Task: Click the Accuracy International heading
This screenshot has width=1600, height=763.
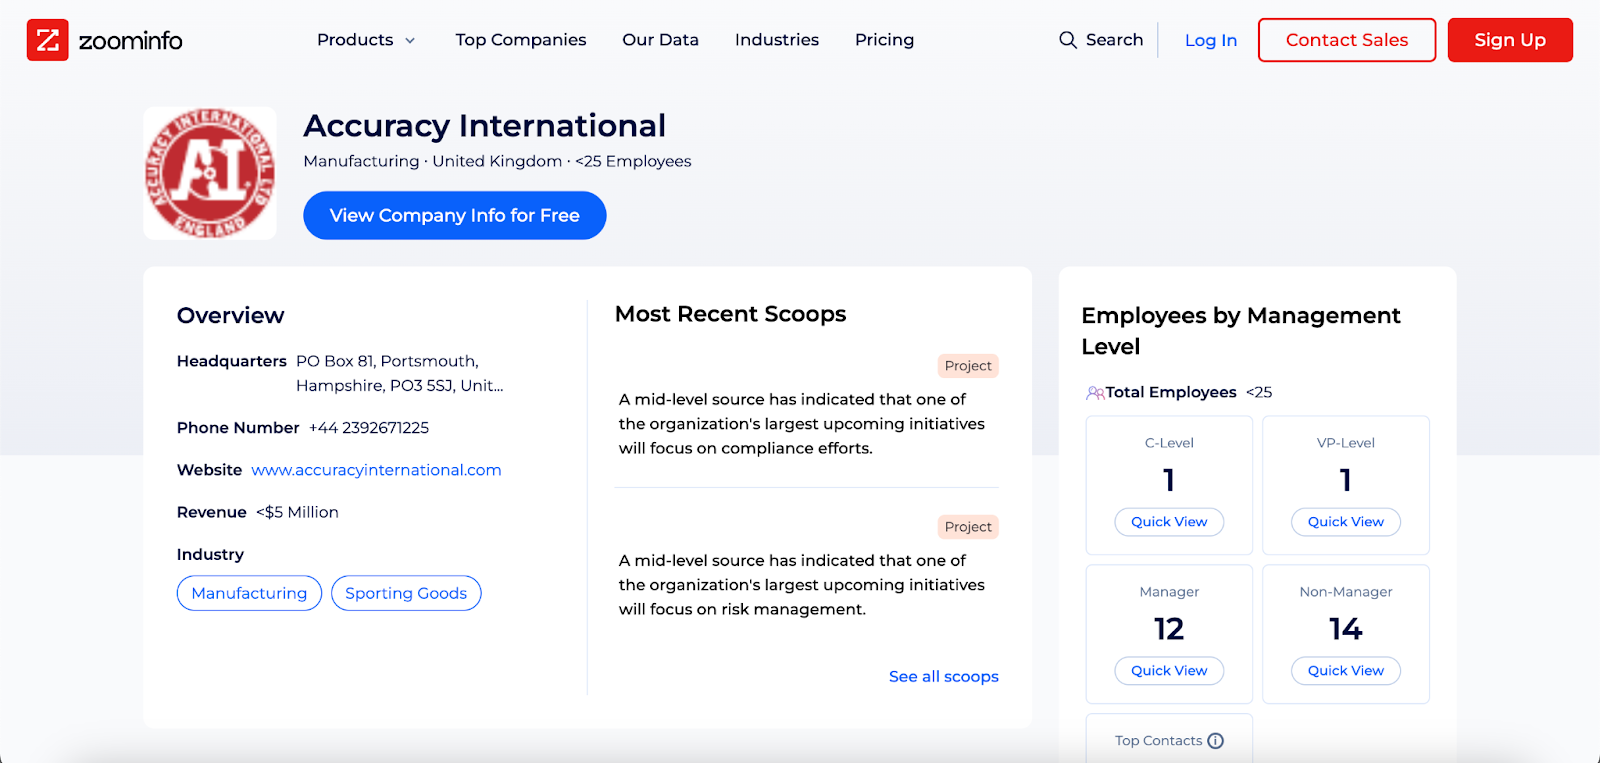Action: coord(484,126)
